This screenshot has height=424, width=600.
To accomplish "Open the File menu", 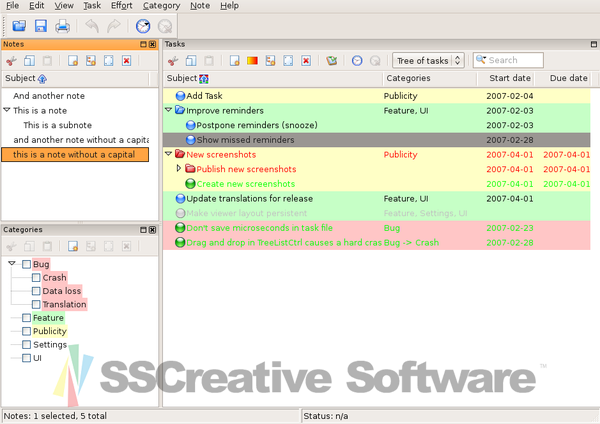I will (12, 6).
